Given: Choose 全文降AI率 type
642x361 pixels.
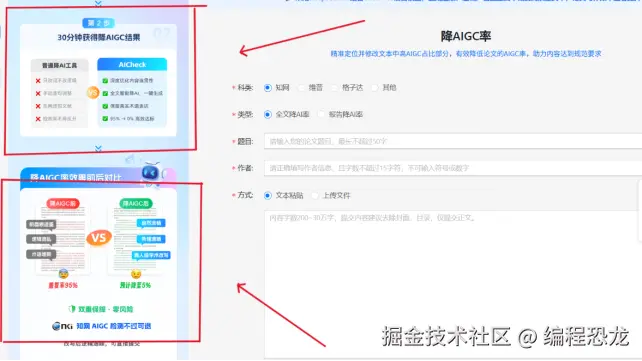Looking at the screenshot, I should pos(268,115).
